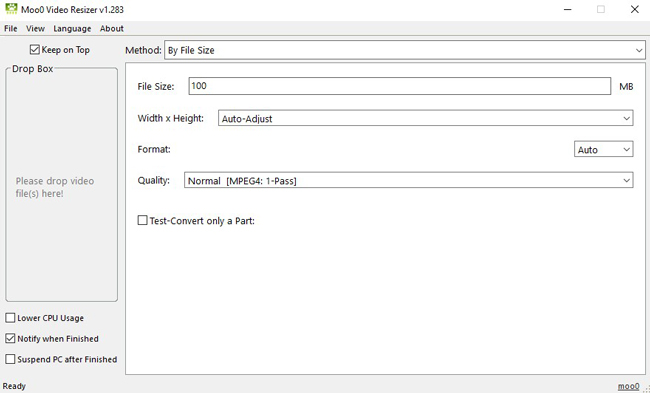This screenshot has height=393, width=650.
Task: Click the Method label
Action: pos(143,50)
